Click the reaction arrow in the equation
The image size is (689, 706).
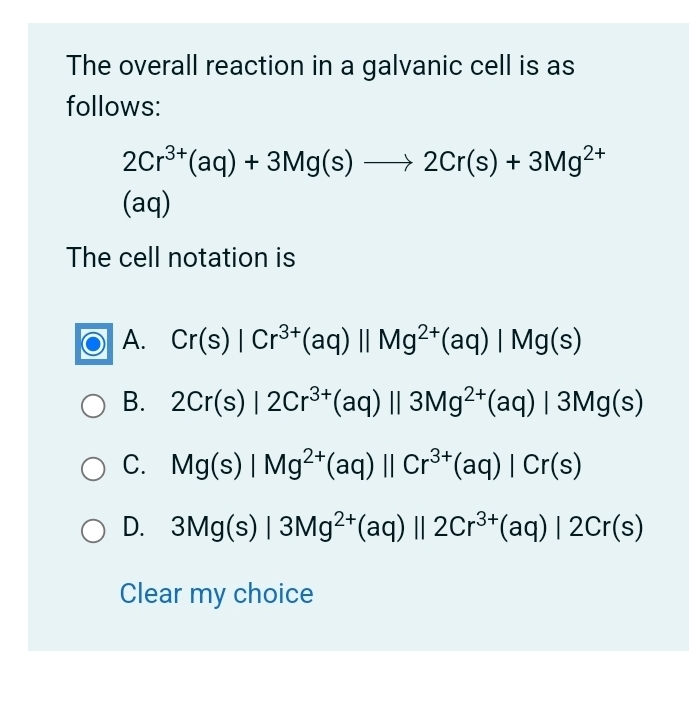pos(388,163)
